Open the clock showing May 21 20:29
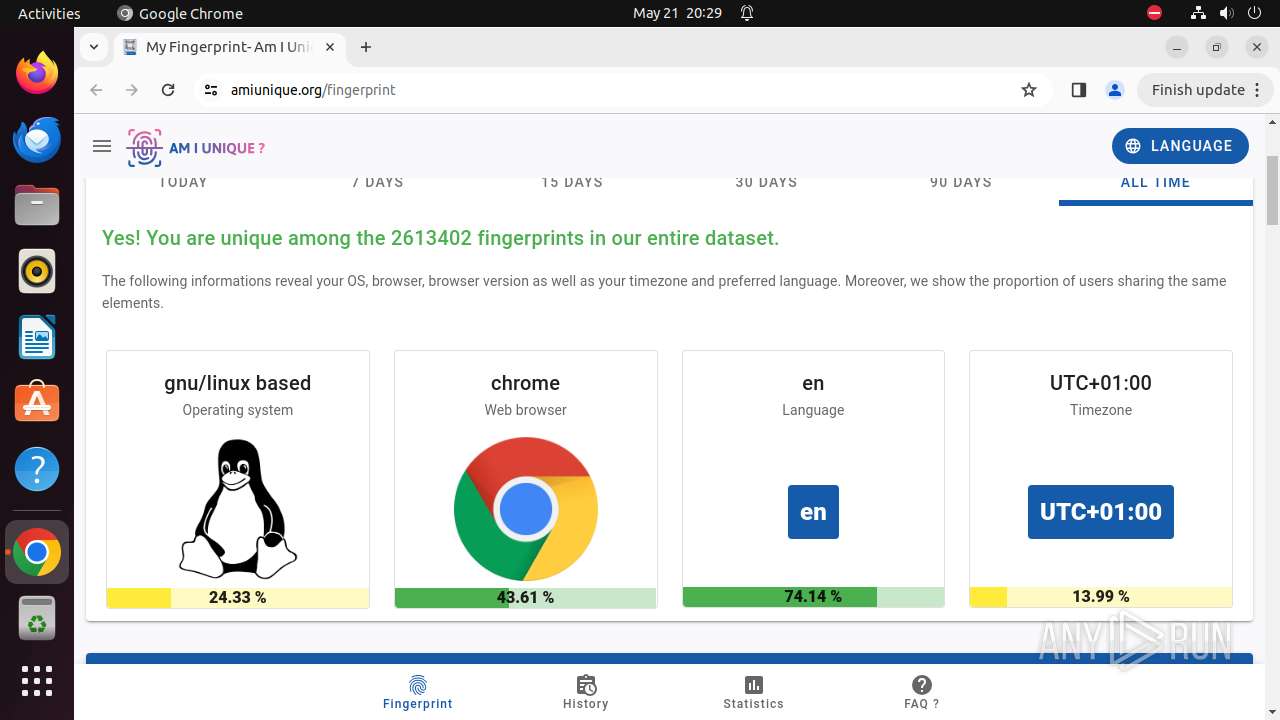The image size is (1280, 720). click(x=677, y=13)
